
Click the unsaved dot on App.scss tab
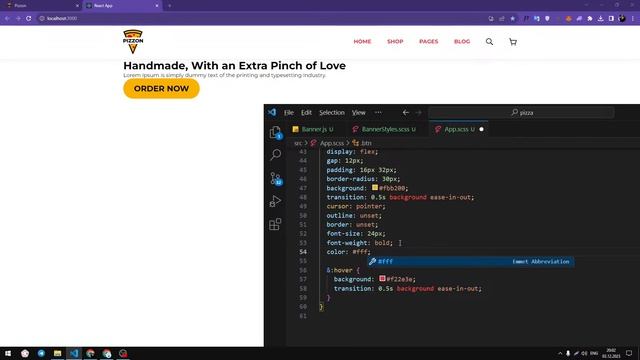(x=481, y=129)
